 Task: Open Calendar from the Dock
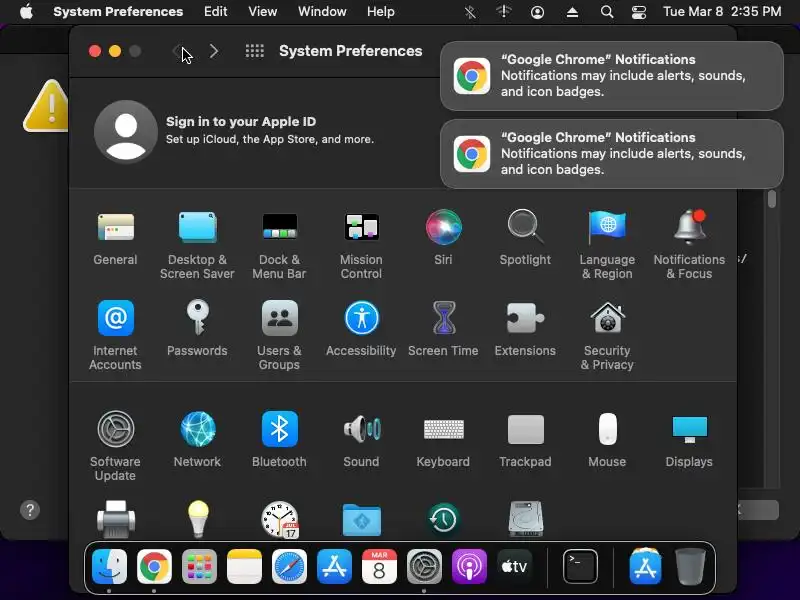pos(379,566)
